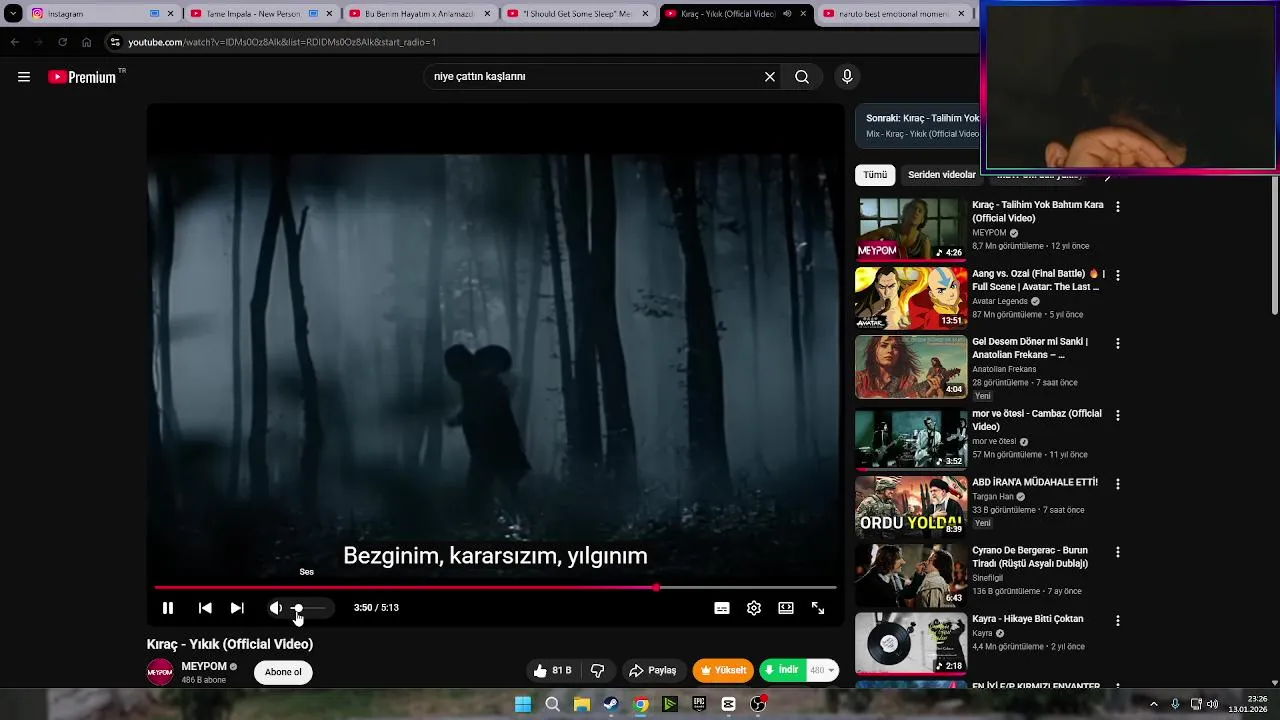Screen dimensions: 1280x720
Task: Open CapCut from the taskbar
Action: (728, 704)
